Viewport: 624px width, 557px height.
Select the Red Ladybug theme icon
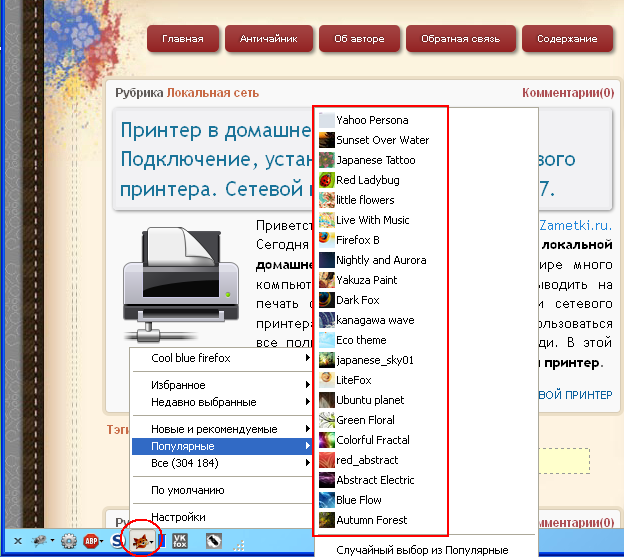(326, 180)
